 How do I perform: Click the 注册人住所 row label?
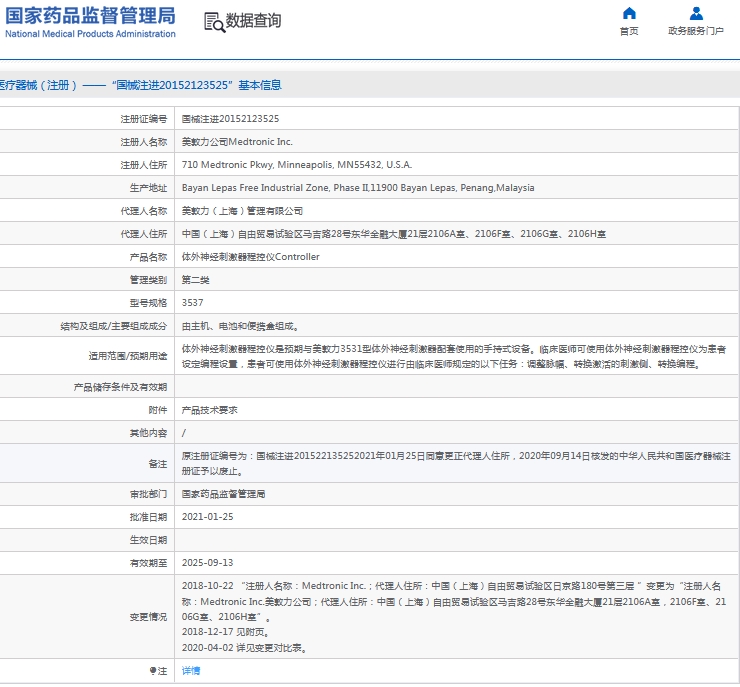coord(144,165)
